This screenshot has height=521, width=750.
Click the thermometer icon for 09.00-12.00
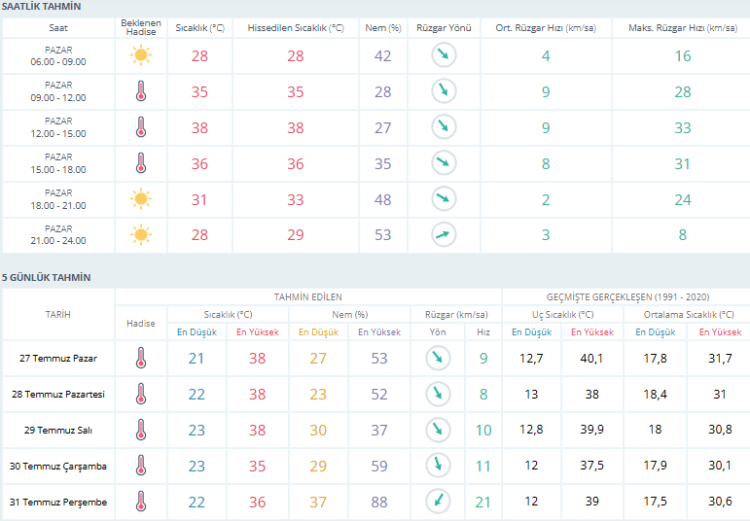(141, 92)
